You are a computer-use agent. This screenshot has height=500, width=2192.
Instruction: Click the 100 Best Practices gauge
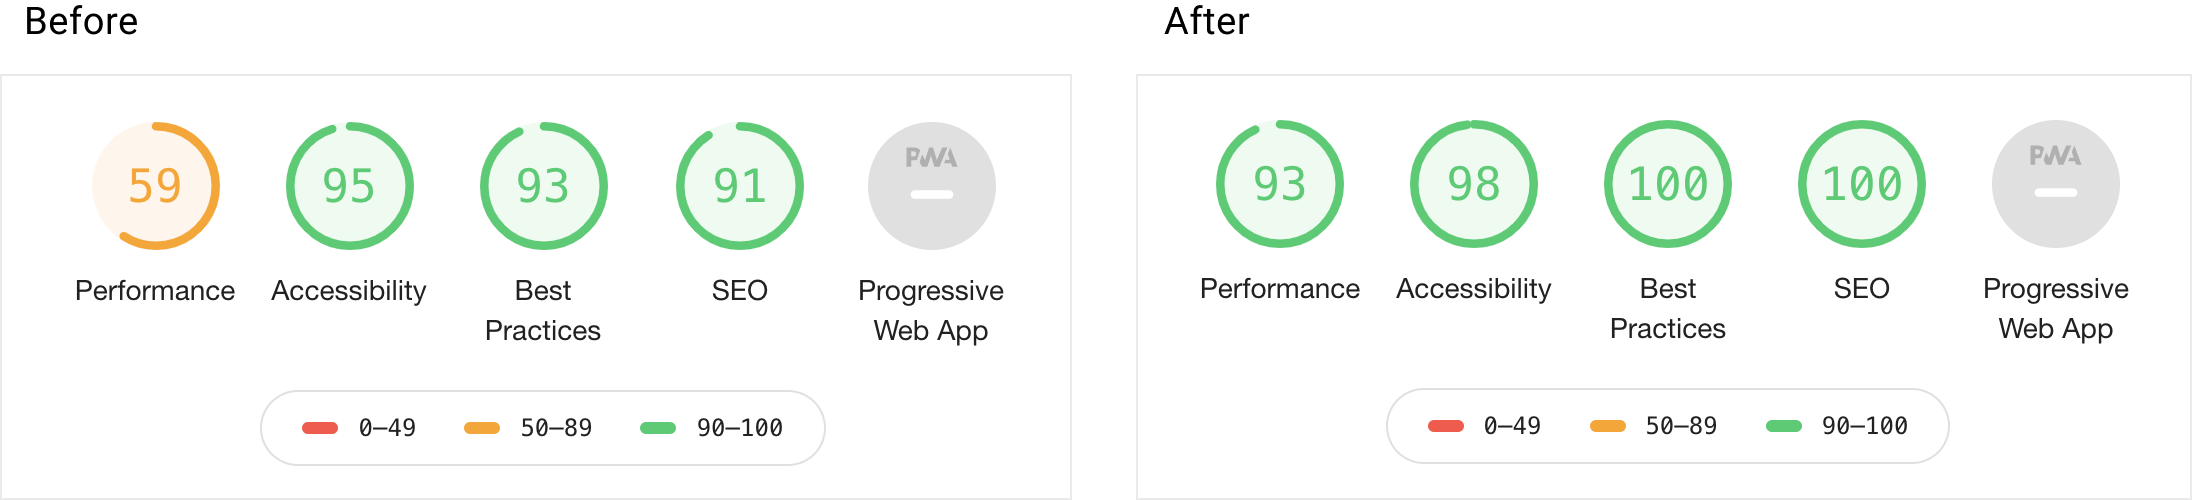click(1667, 184)
